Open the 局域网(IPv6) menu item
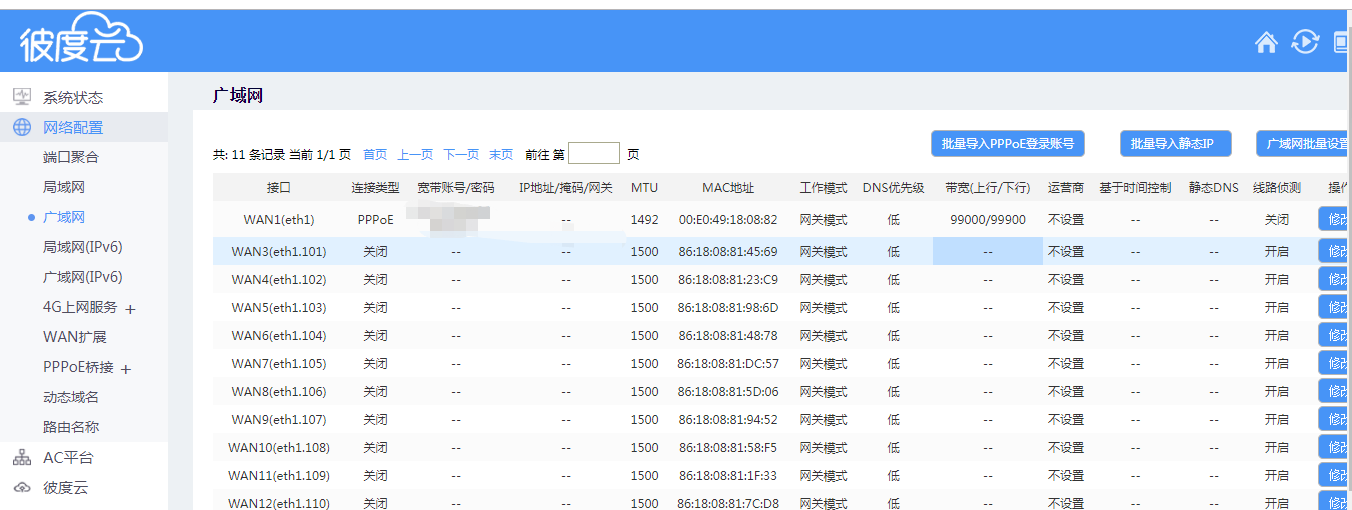Image resolution: width=1352 pixels, height=510 pixels. [x=82, y=247]
